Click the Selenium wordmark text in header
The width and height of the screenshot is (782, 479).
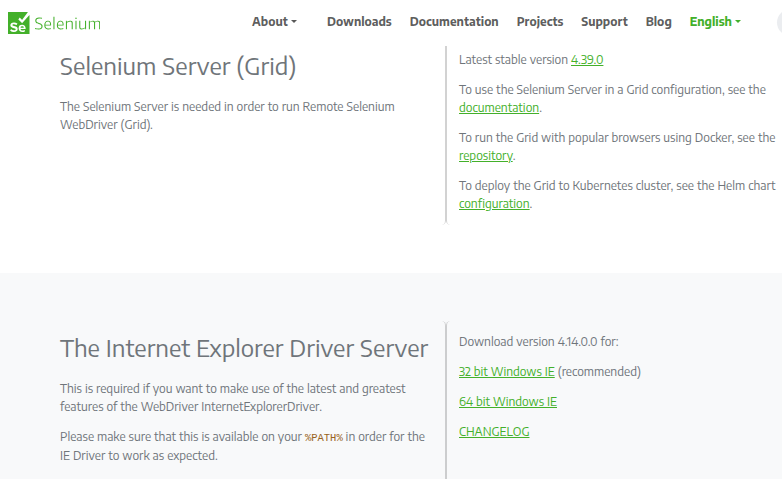(67, 23)
